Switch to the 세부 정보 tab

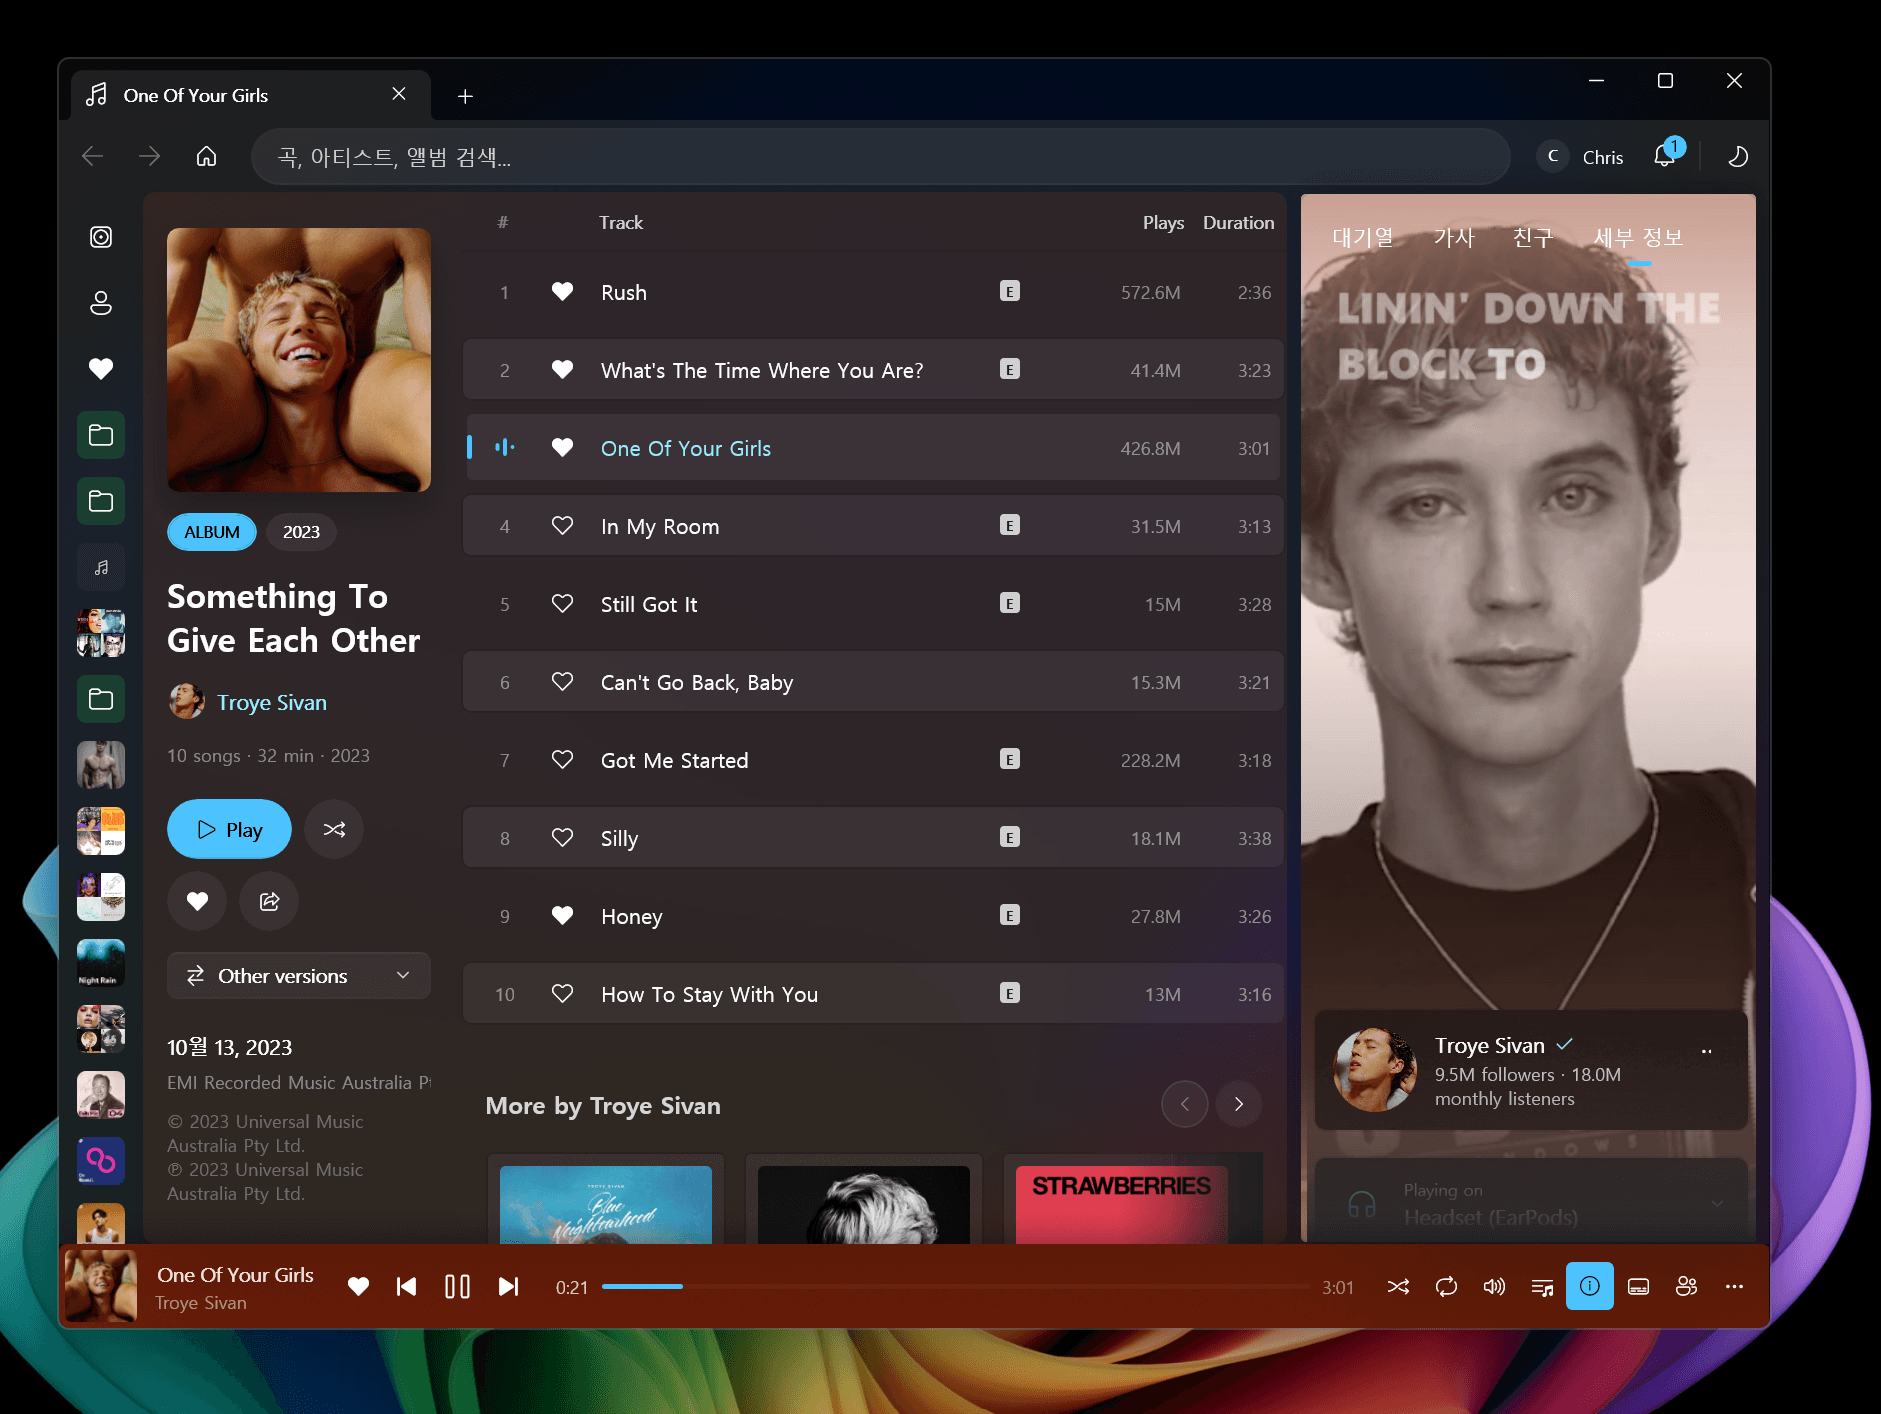[x=1638, y=237]
